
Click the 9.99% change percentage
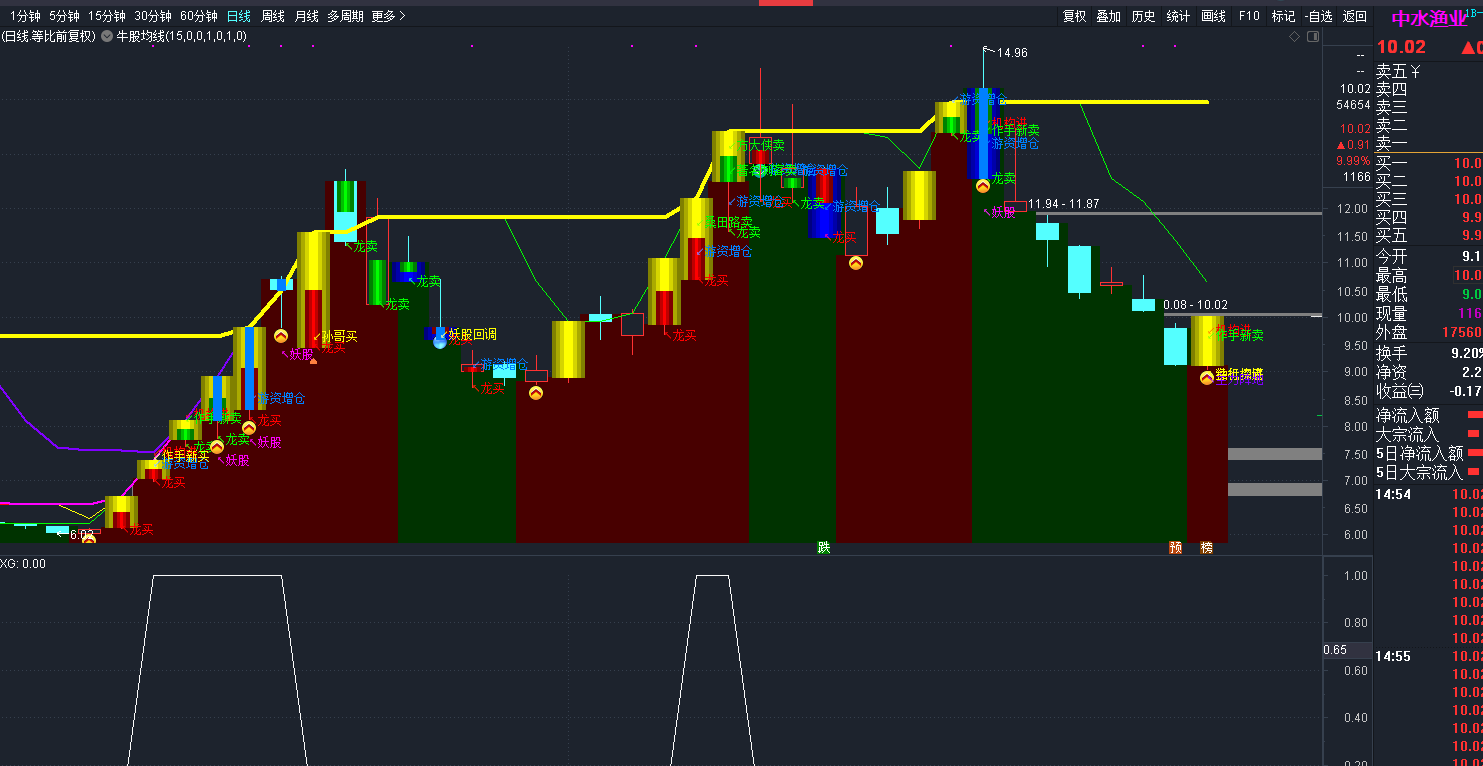tap(1353, 161)
